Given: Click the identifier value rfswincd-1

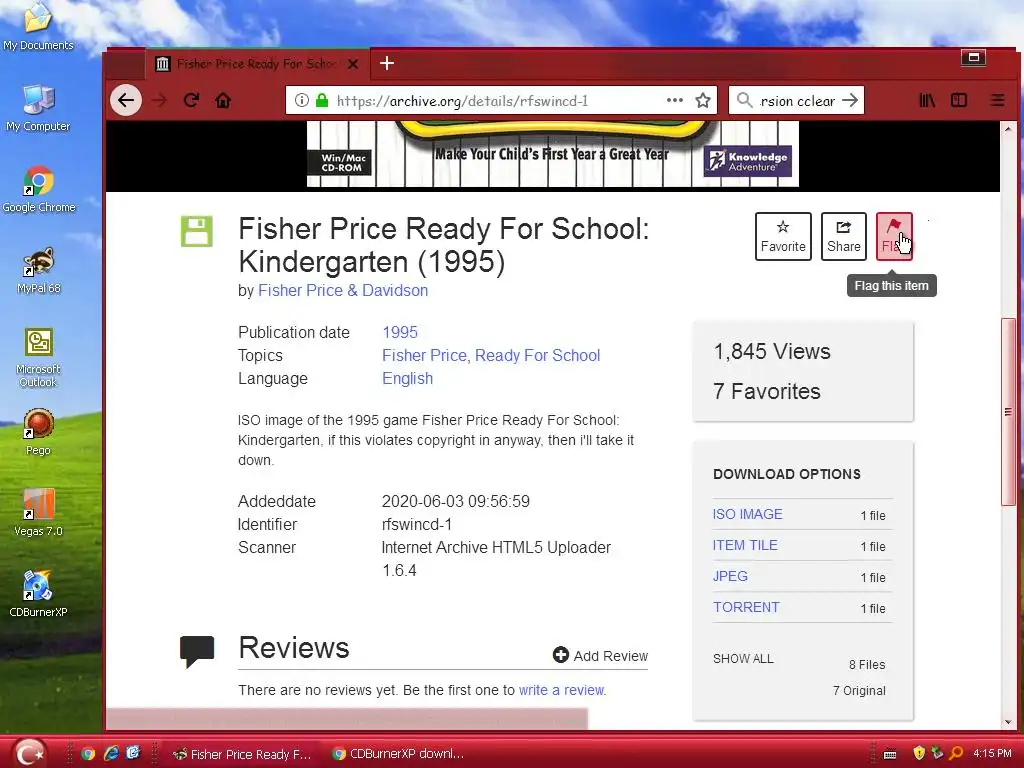Looking at the screenshot, I should point(417,524).
